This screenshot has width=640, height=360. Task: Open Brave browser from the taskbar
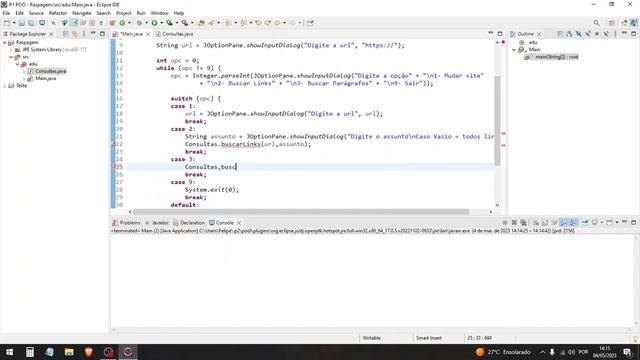click(x=89, y=352)
